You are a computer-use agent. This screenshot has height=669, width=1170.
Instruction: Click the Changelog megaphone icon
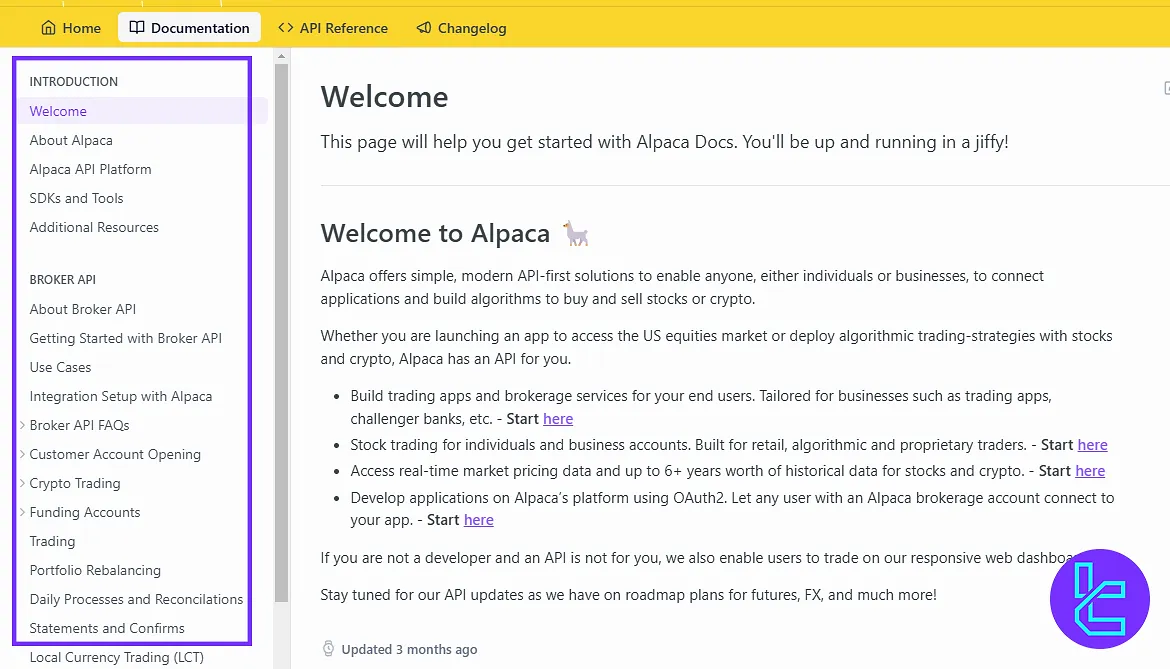(x=424, y=28)
